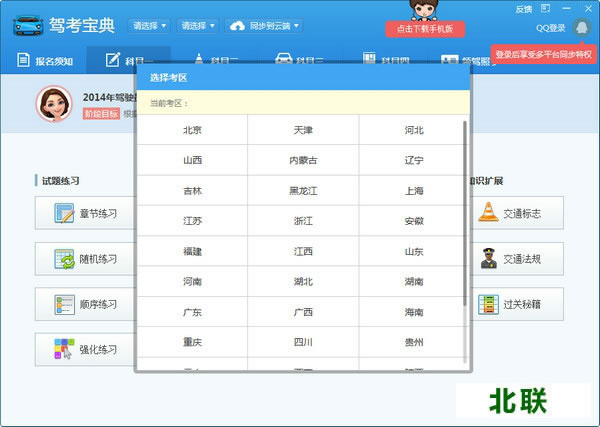Open 交通标志 traffic signs cone icon
600x427 pixels.
coord(489,213)
